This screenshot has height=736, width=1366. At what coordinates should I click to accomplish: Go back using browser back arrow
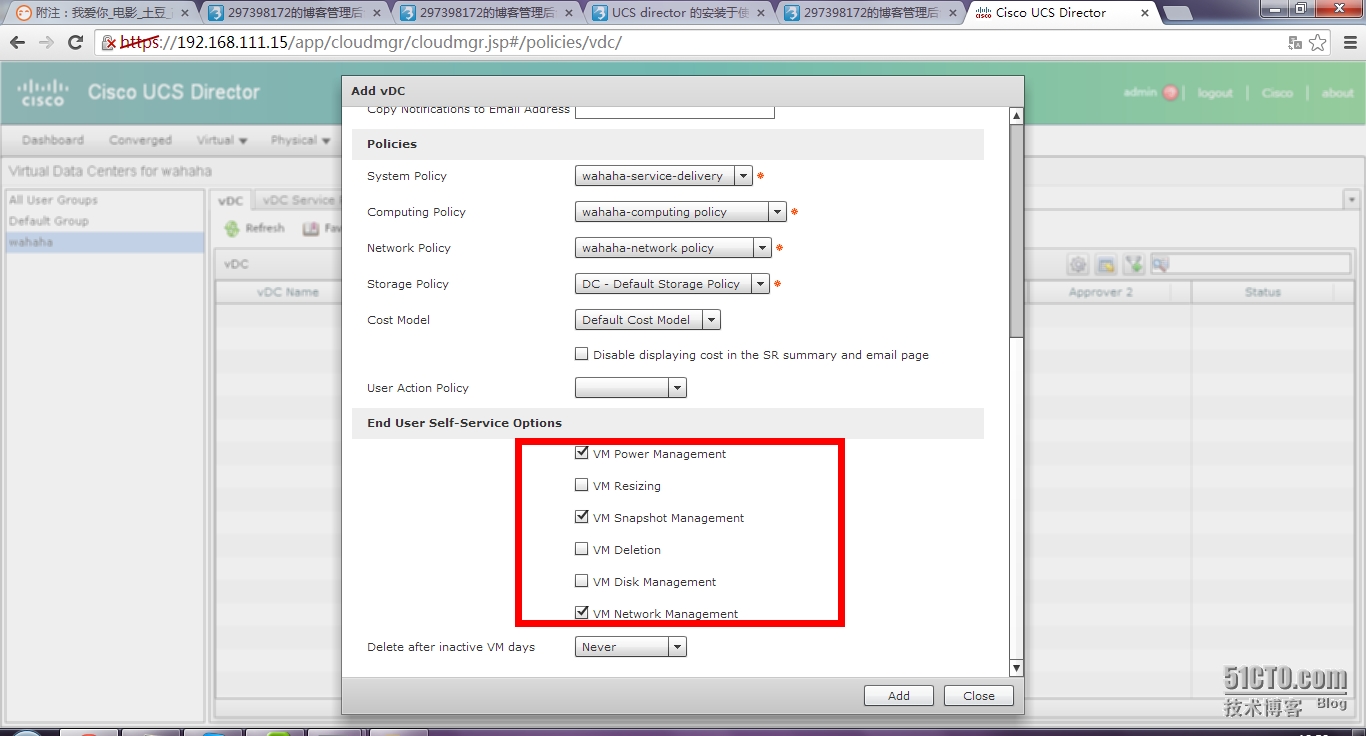point(17,43)
